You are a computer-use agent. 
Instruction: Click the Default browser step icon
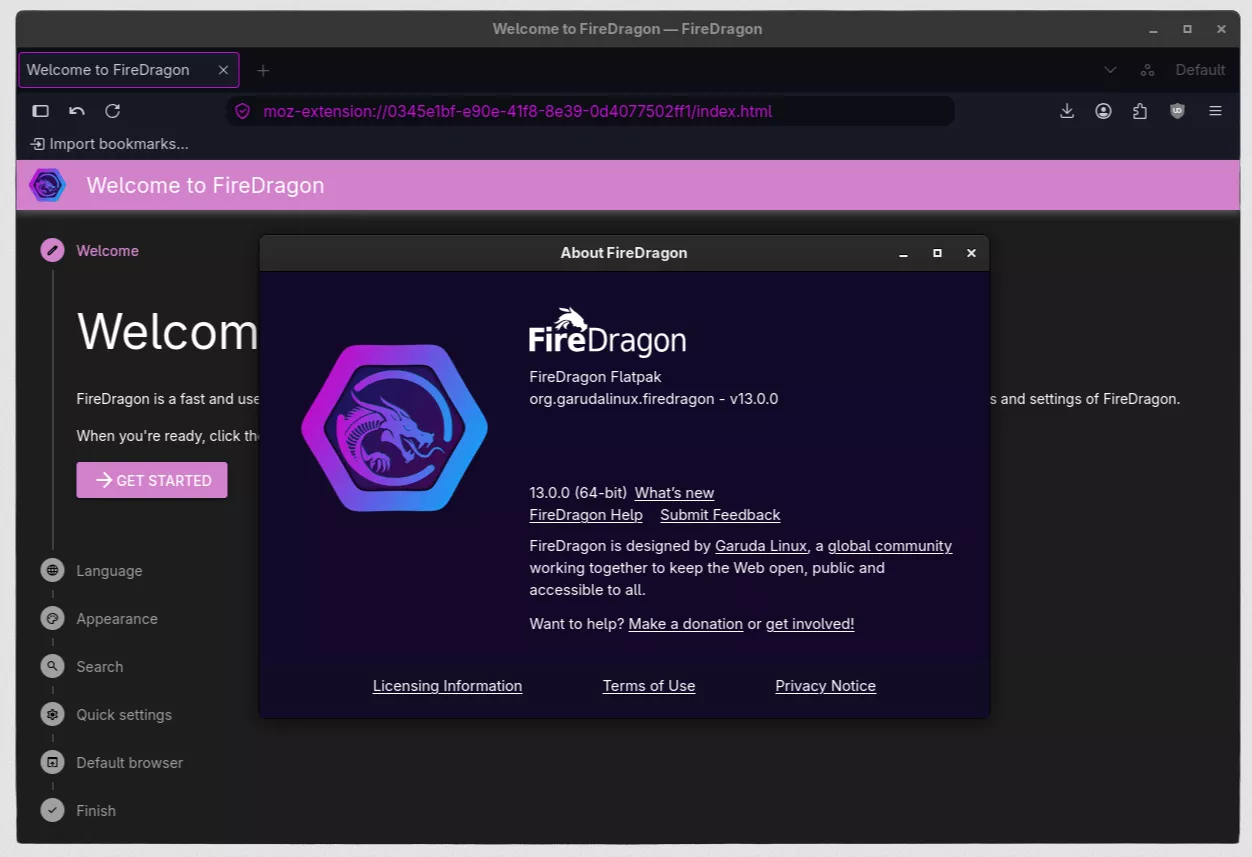point(53,762)
